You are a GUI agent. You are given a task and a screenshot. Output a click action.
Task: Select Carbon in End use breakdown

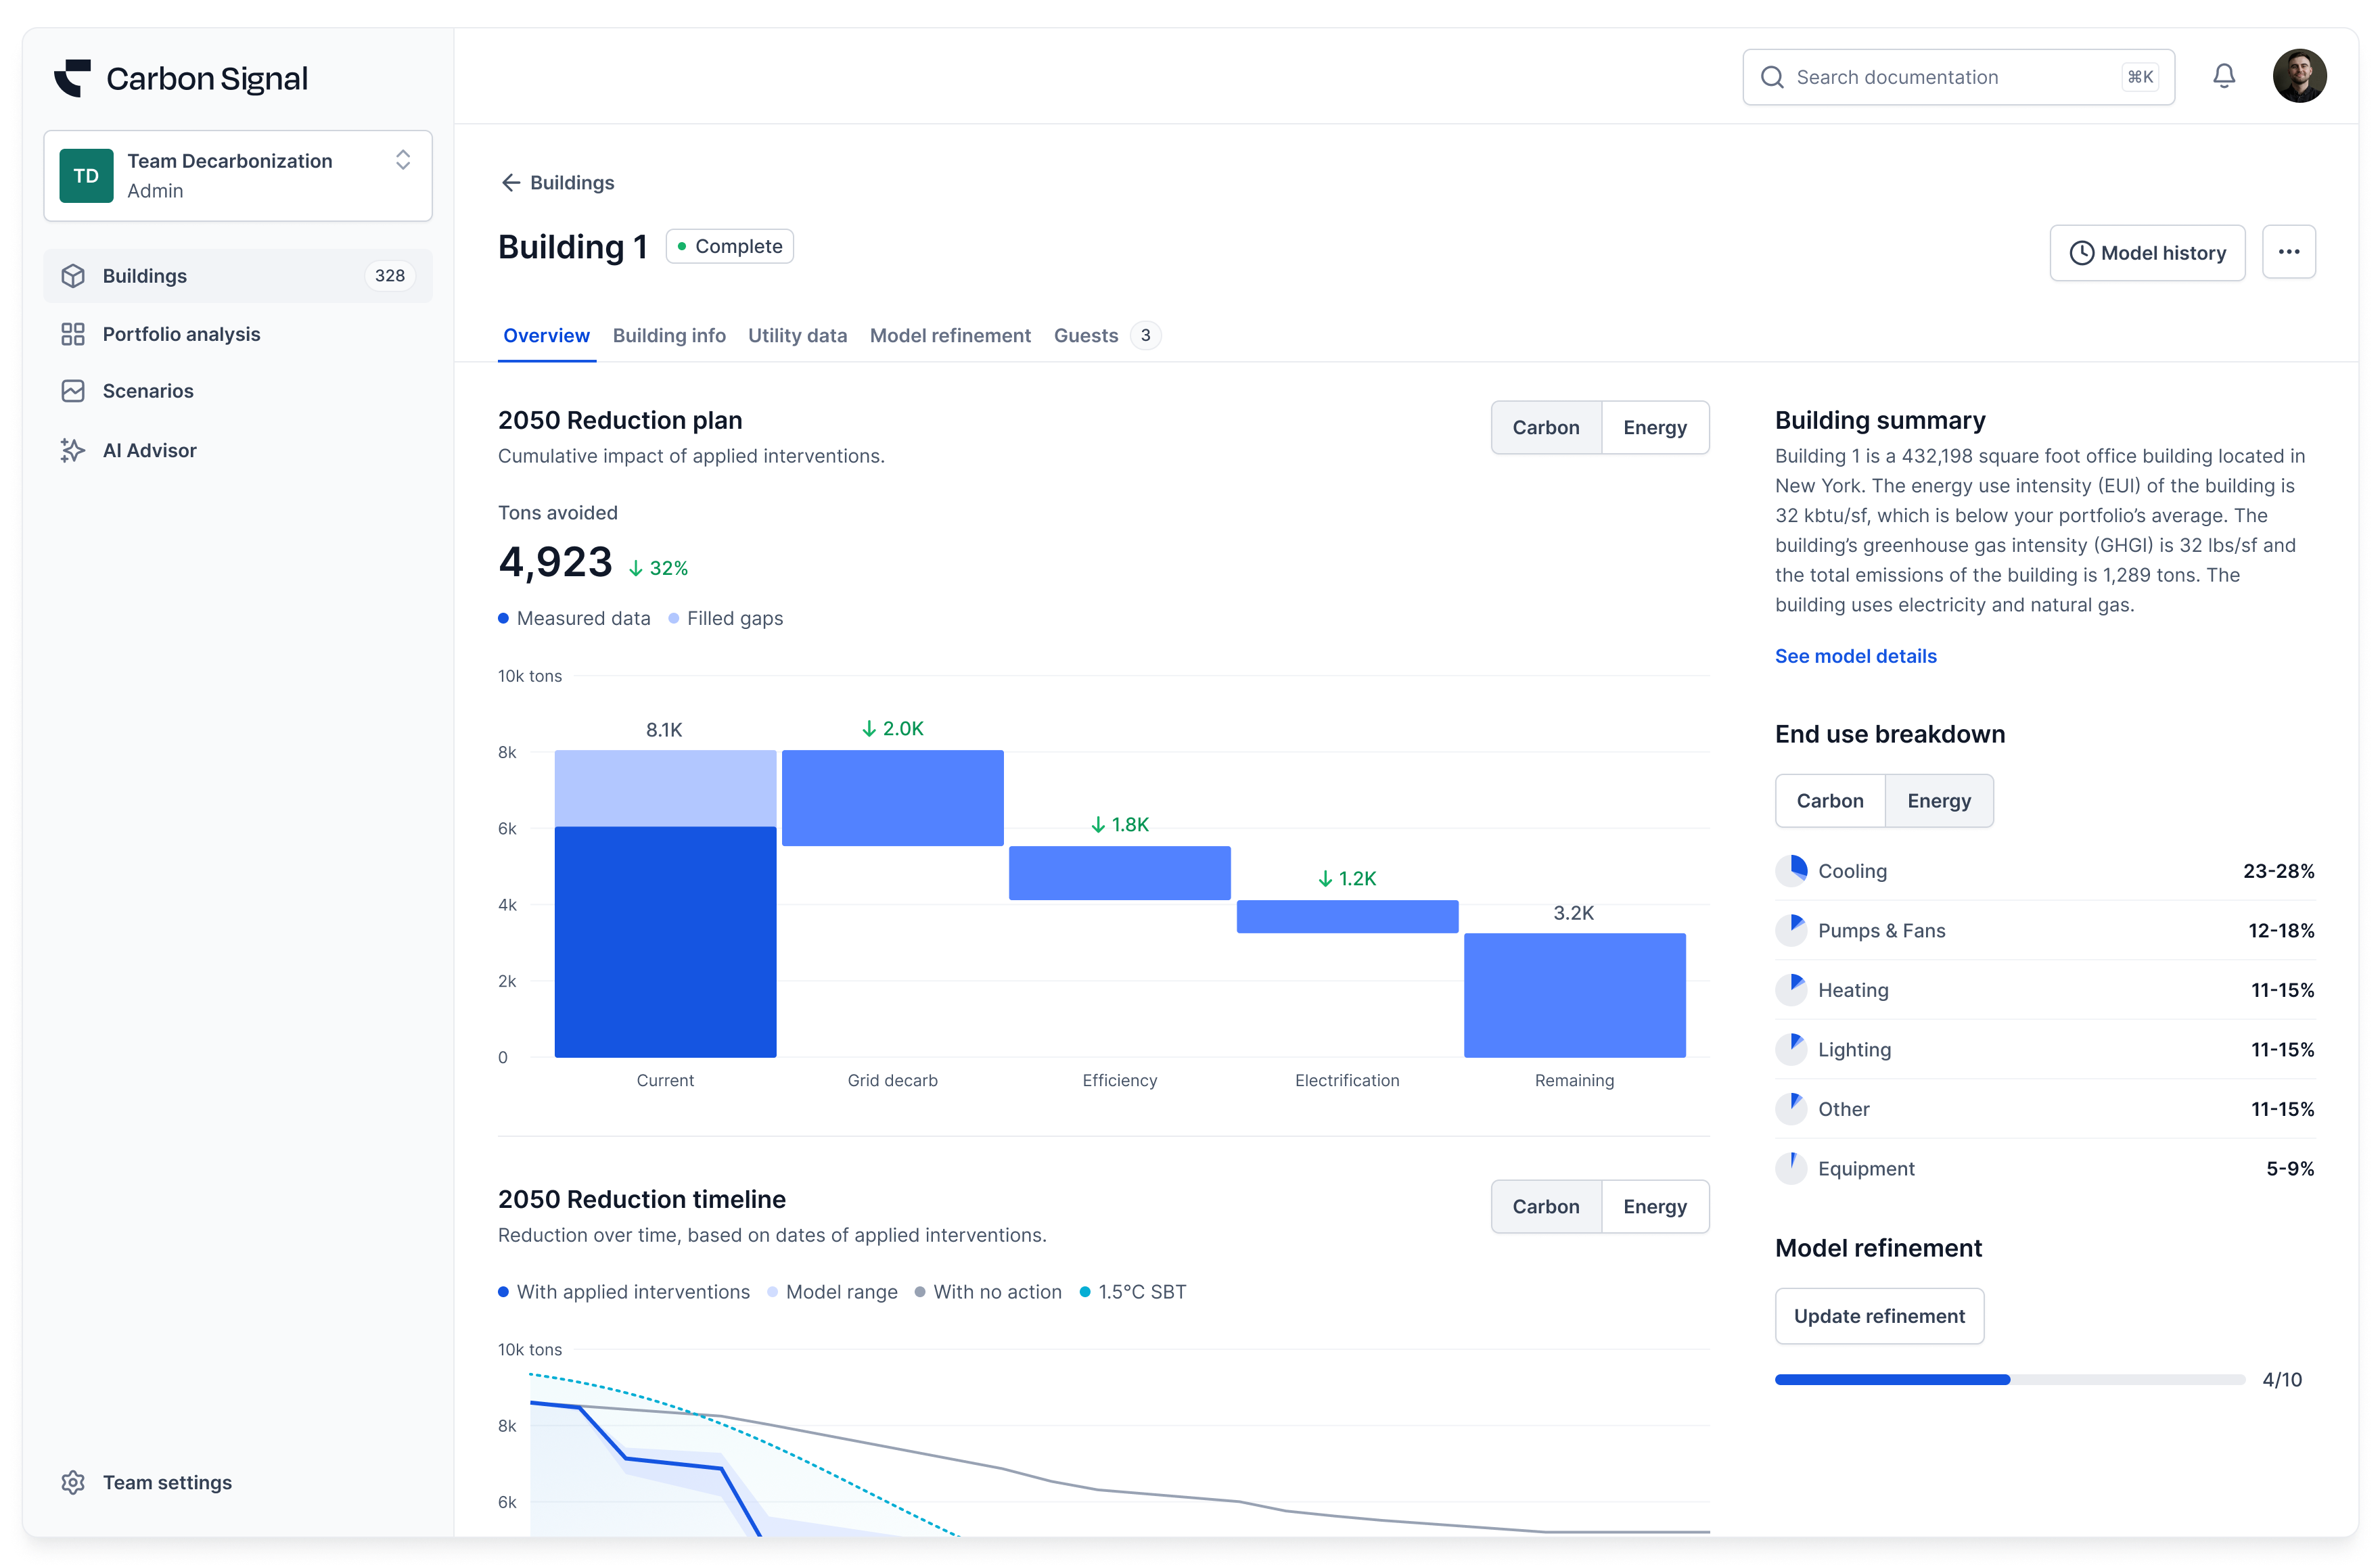[x=1829, y=801]
